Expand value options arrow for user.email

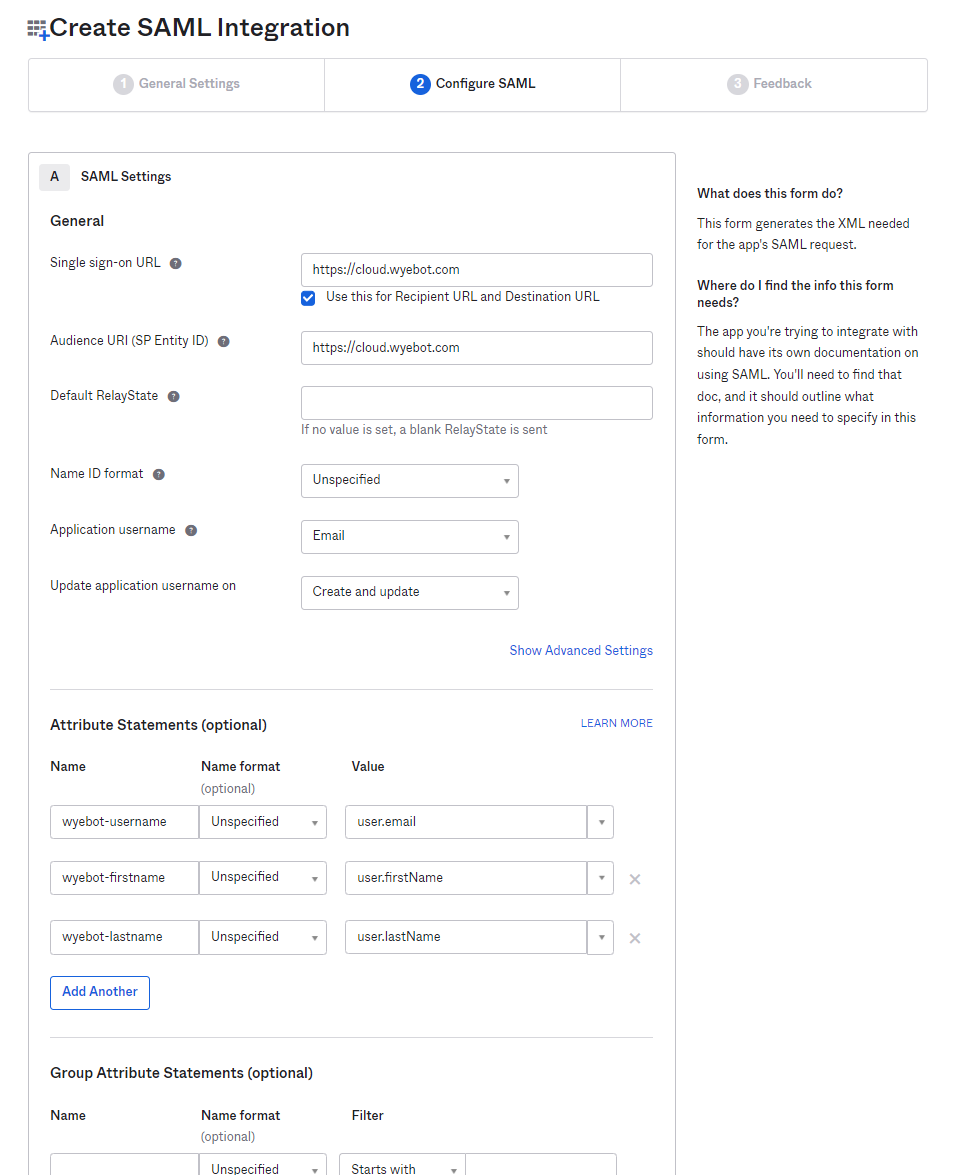pos(601,822)
